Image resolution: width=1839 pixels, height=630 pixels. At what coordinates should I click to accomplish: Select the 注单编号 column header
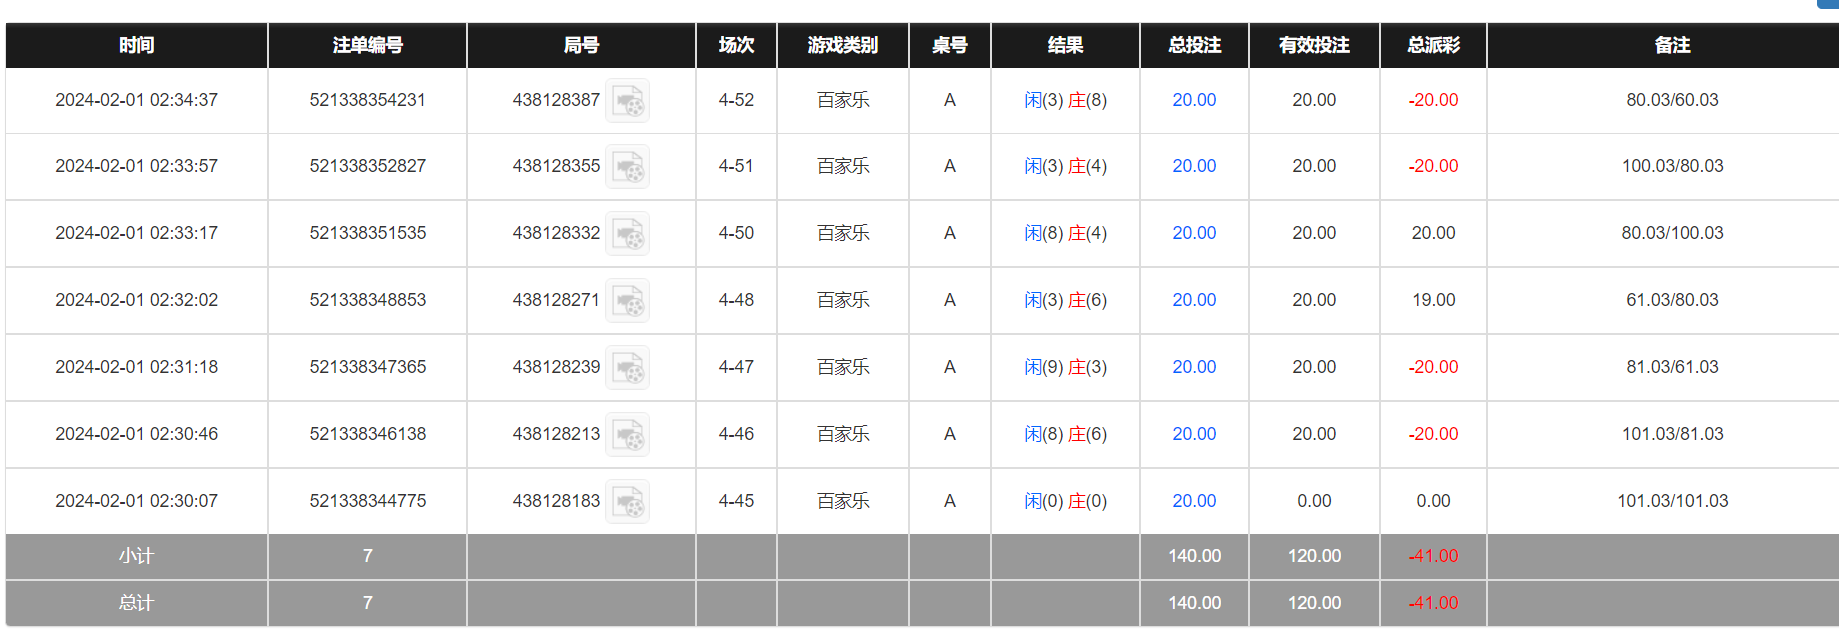tap(367, 45)
